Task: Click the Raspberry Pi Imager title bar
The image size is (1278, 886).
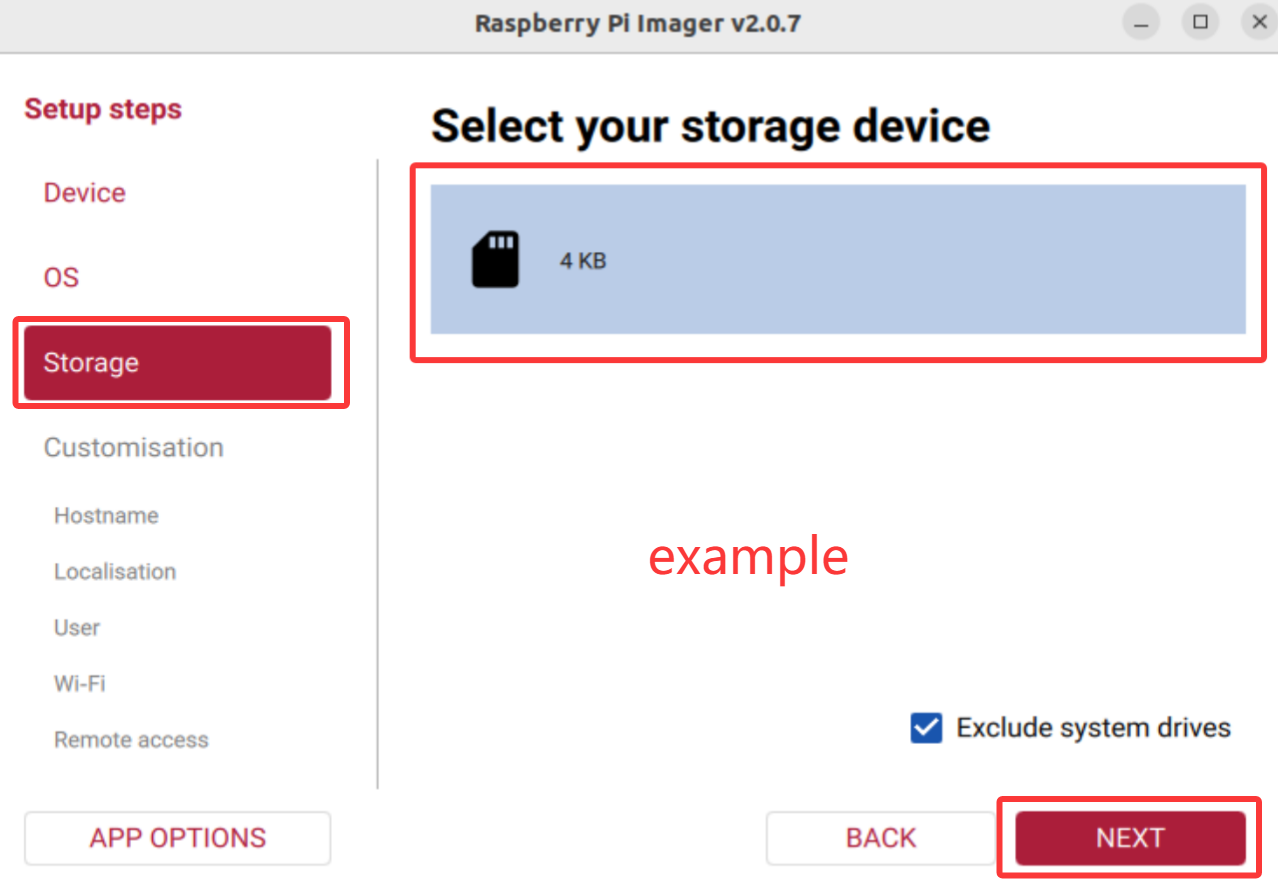Action: (x=638, y=23)
